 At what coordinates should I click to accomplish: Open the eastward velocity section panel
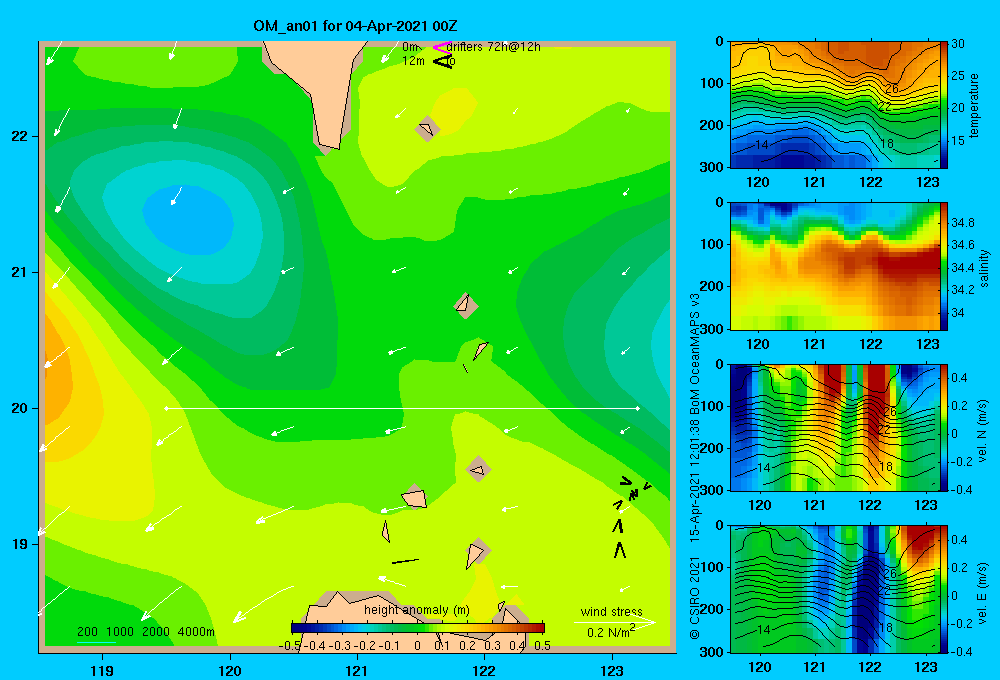[x=835, y=589]
